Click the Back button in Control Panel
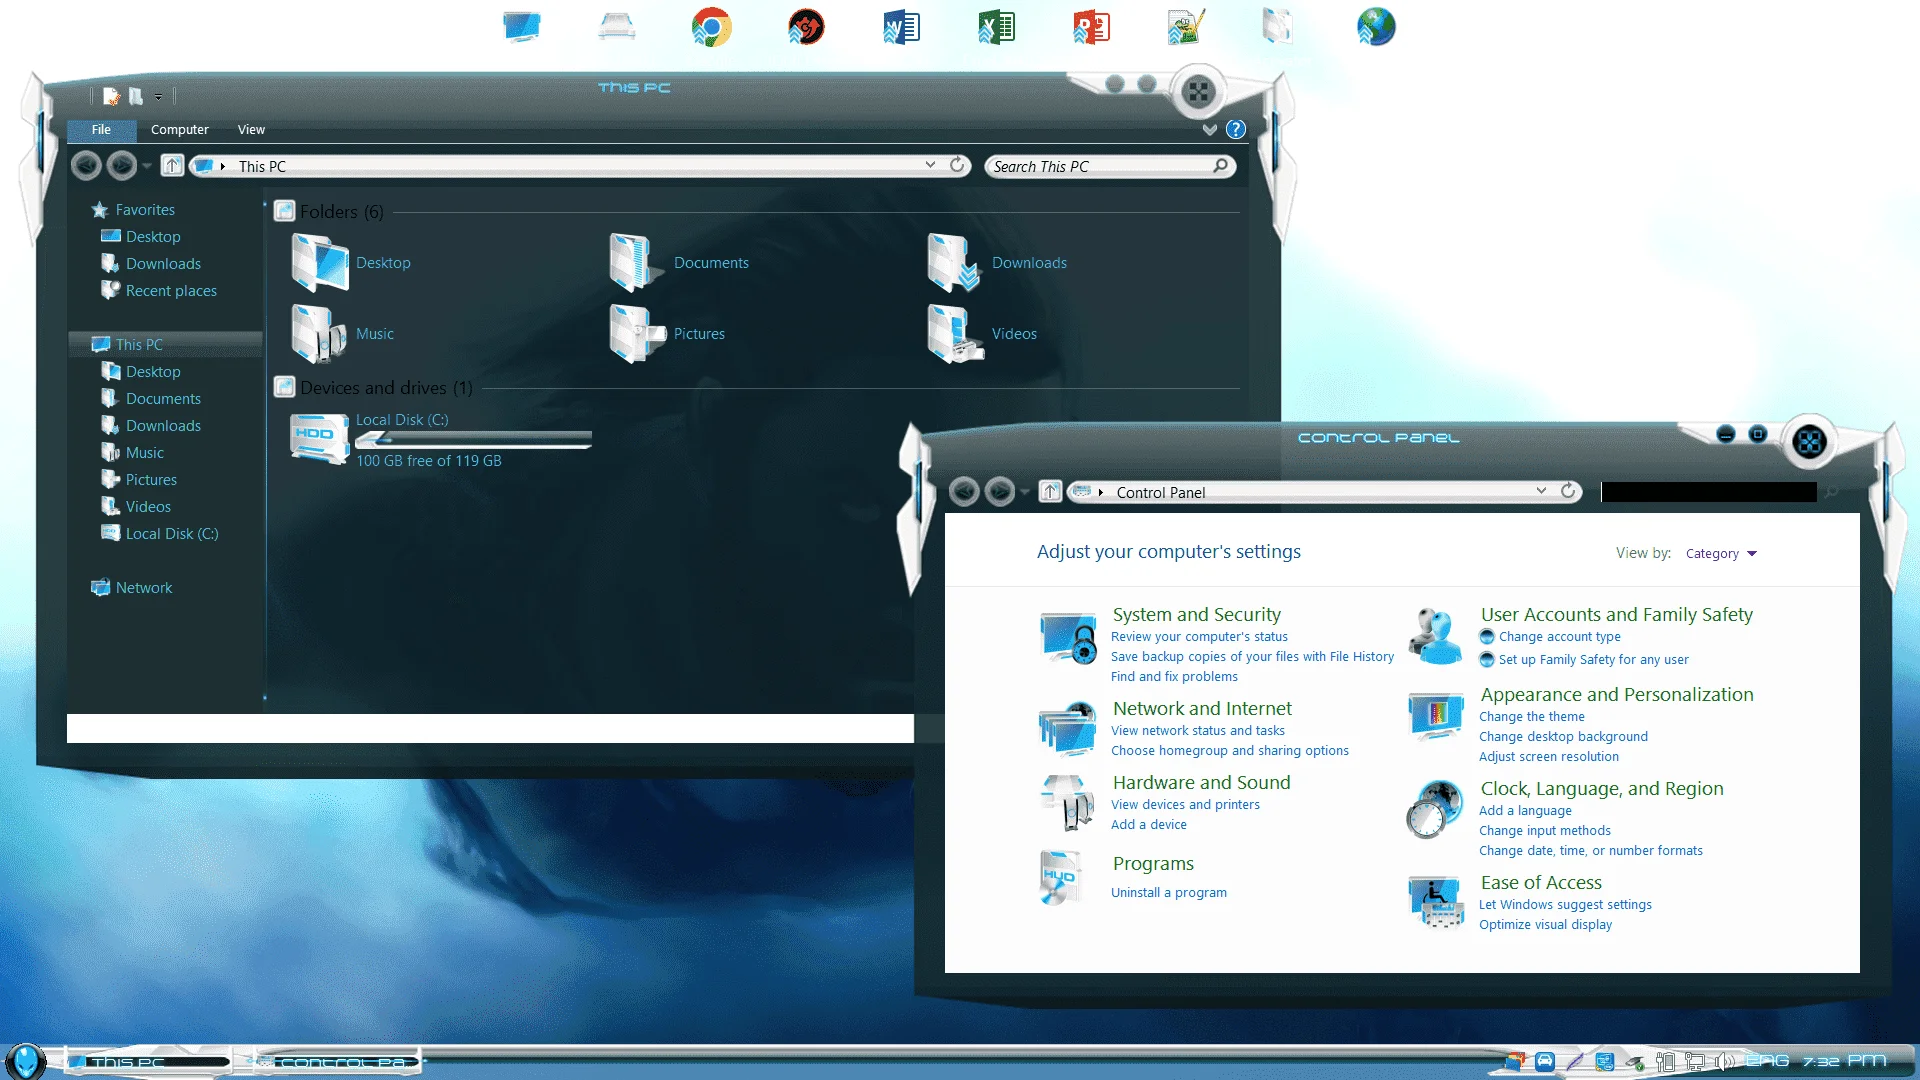 pos(963,491)
